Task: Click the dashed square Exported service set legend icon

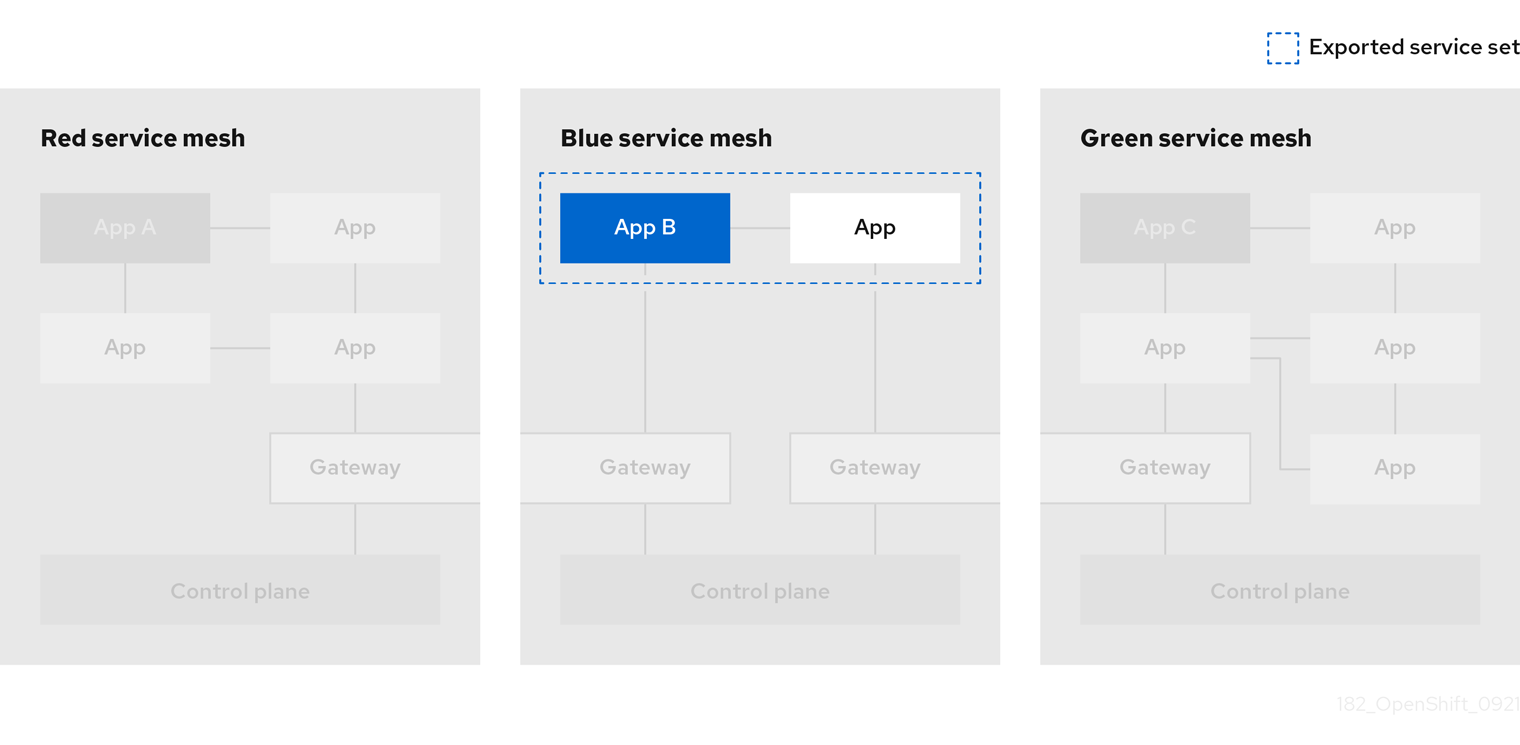Action: [x=1283, y=48]
